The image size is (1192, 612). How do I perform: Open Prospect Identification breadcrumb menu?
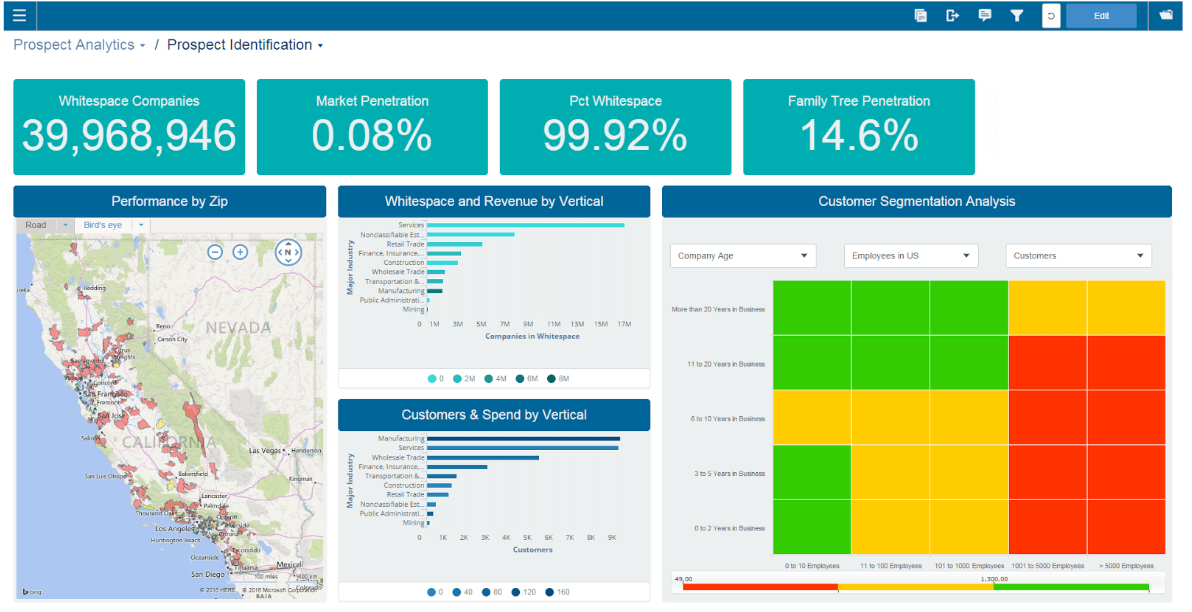pos(245,45)
